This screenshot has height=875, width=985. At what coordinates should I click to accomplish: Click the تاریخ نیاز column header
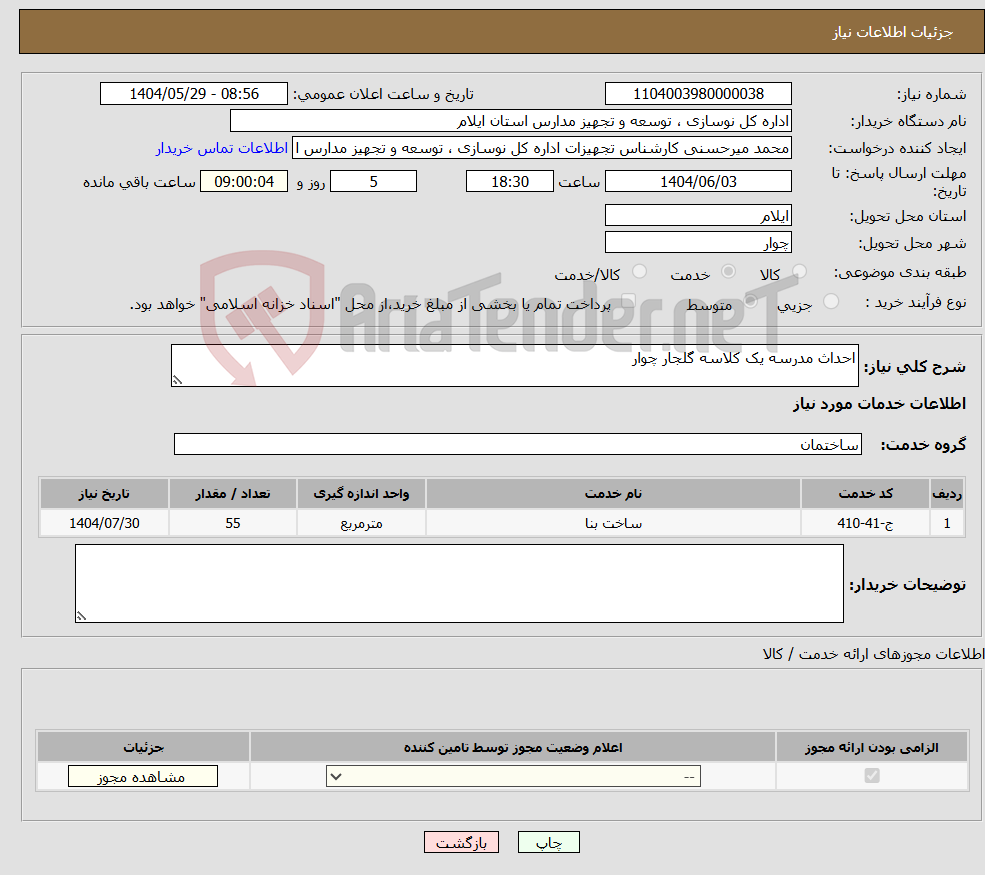104,494
